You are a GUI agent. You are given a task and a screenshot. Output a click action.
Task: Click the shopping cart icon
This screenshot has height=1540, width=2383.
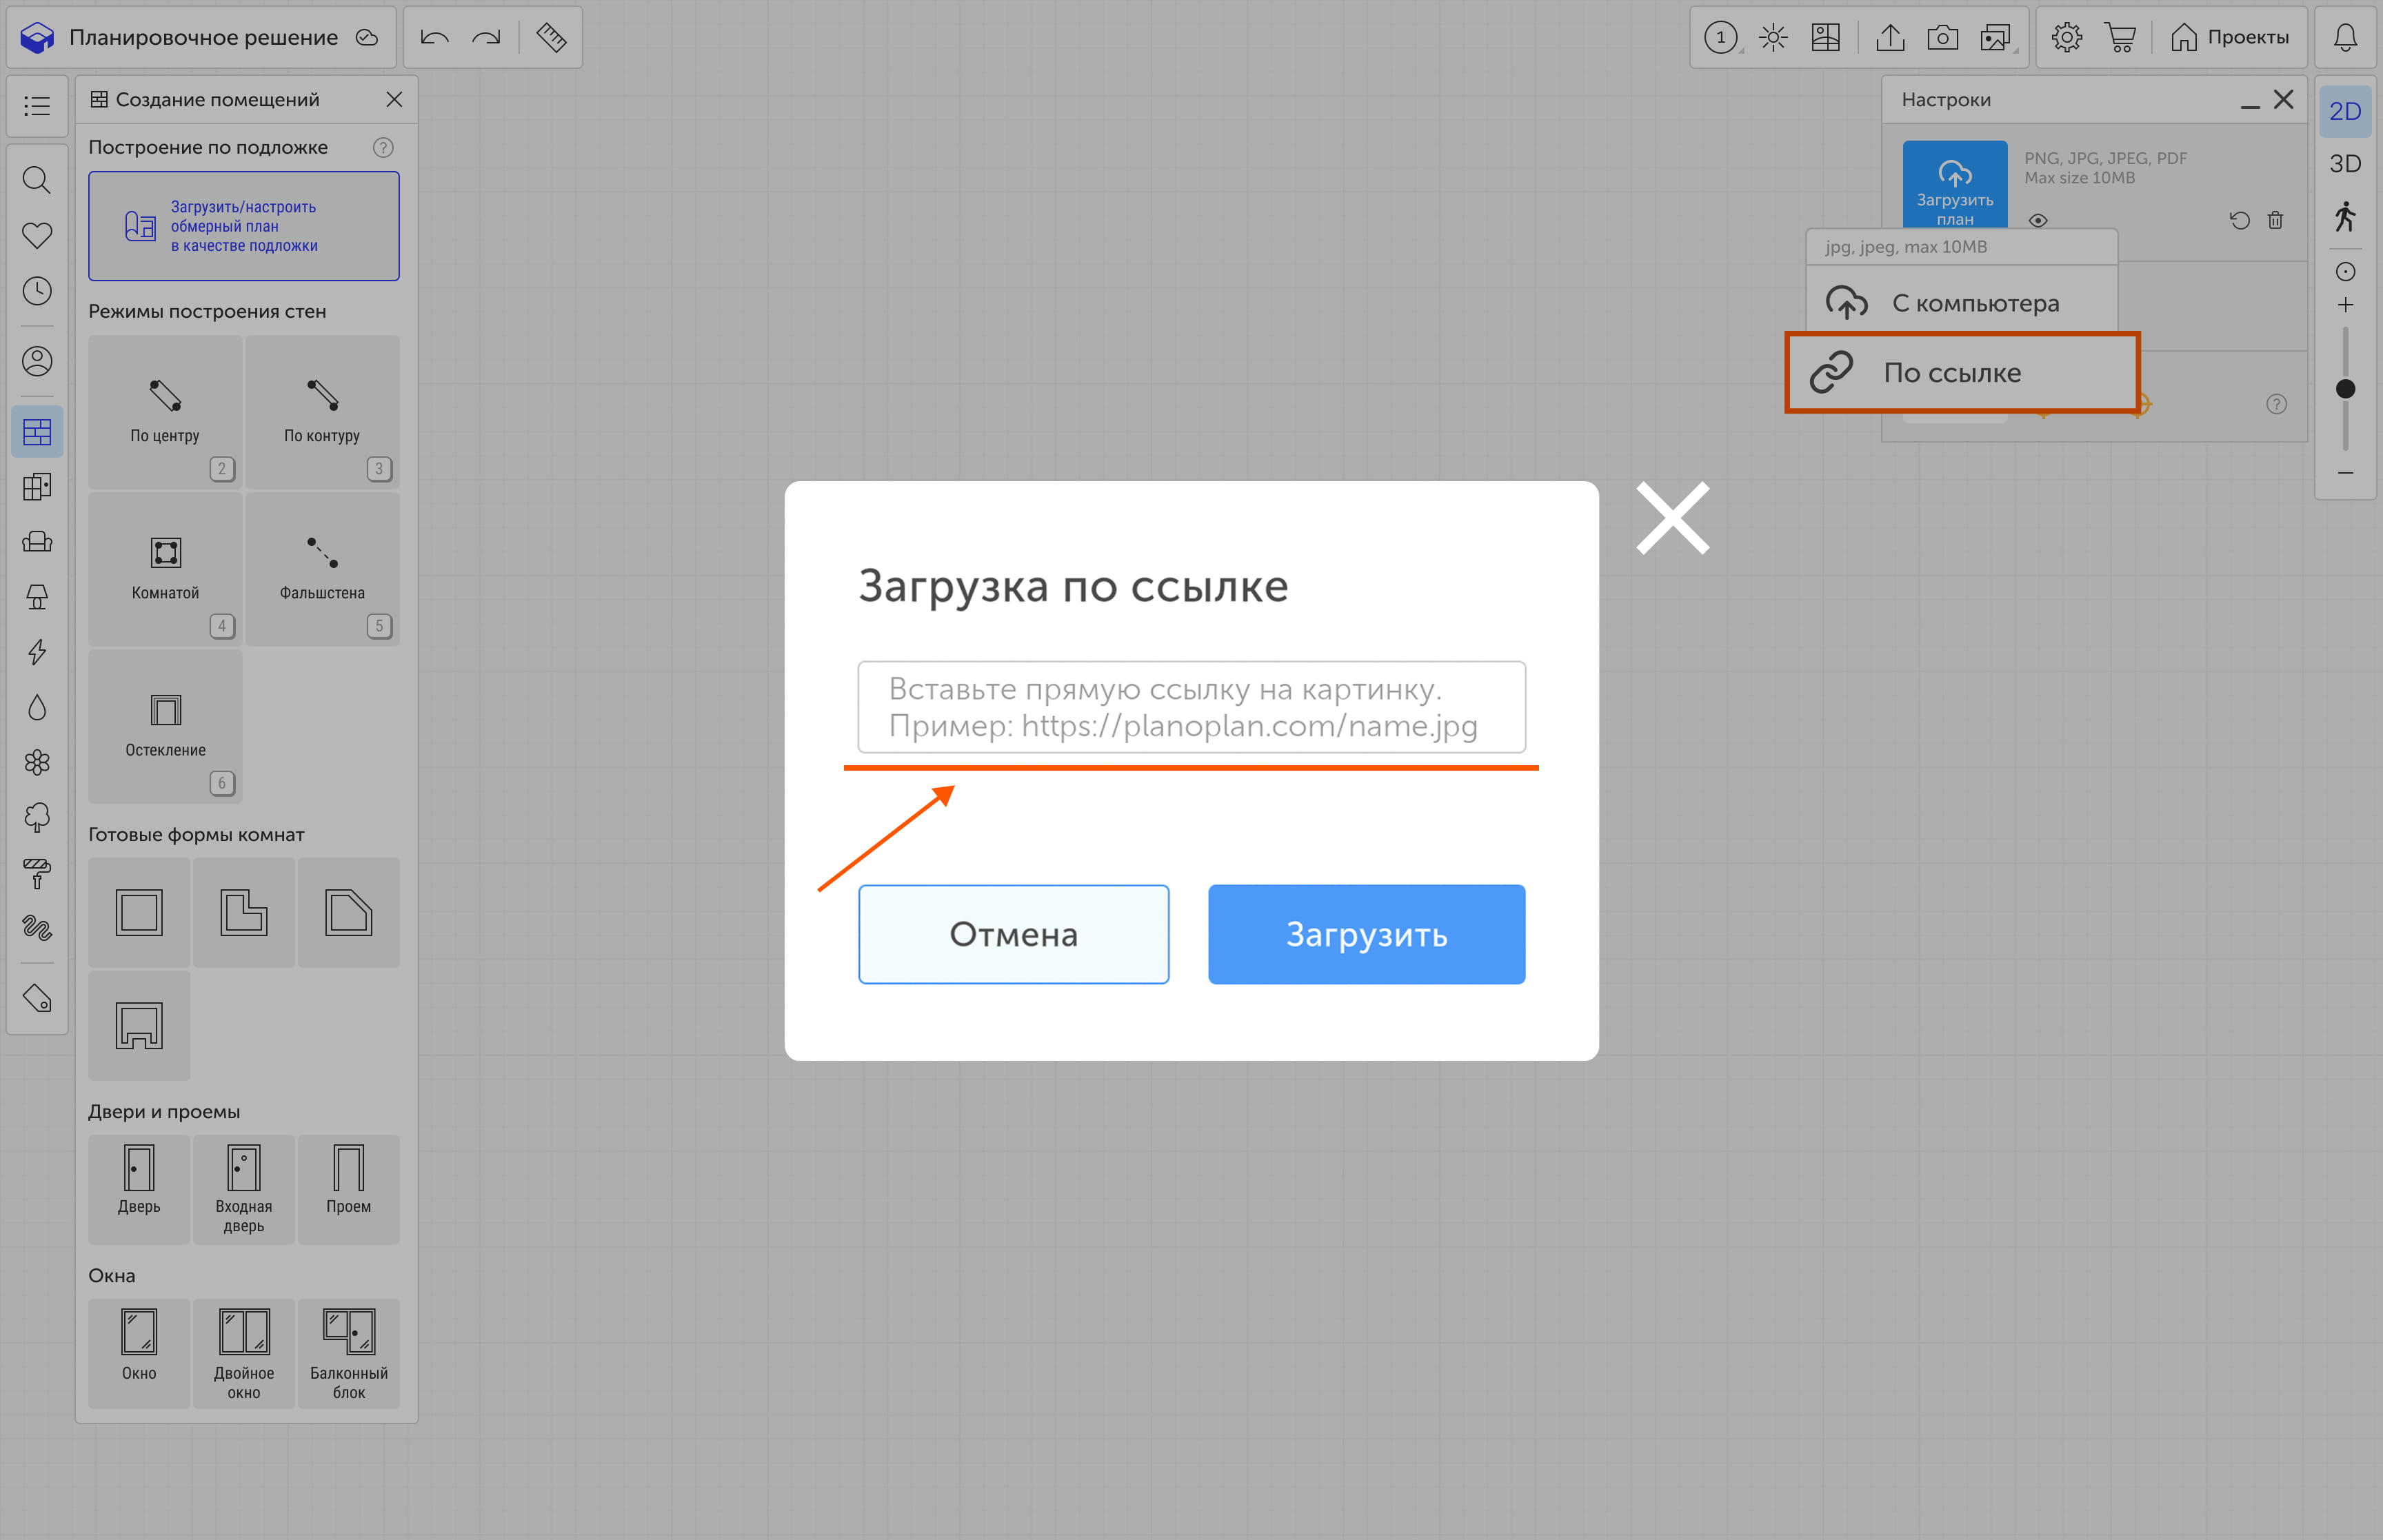click(x=2119, y=38)
